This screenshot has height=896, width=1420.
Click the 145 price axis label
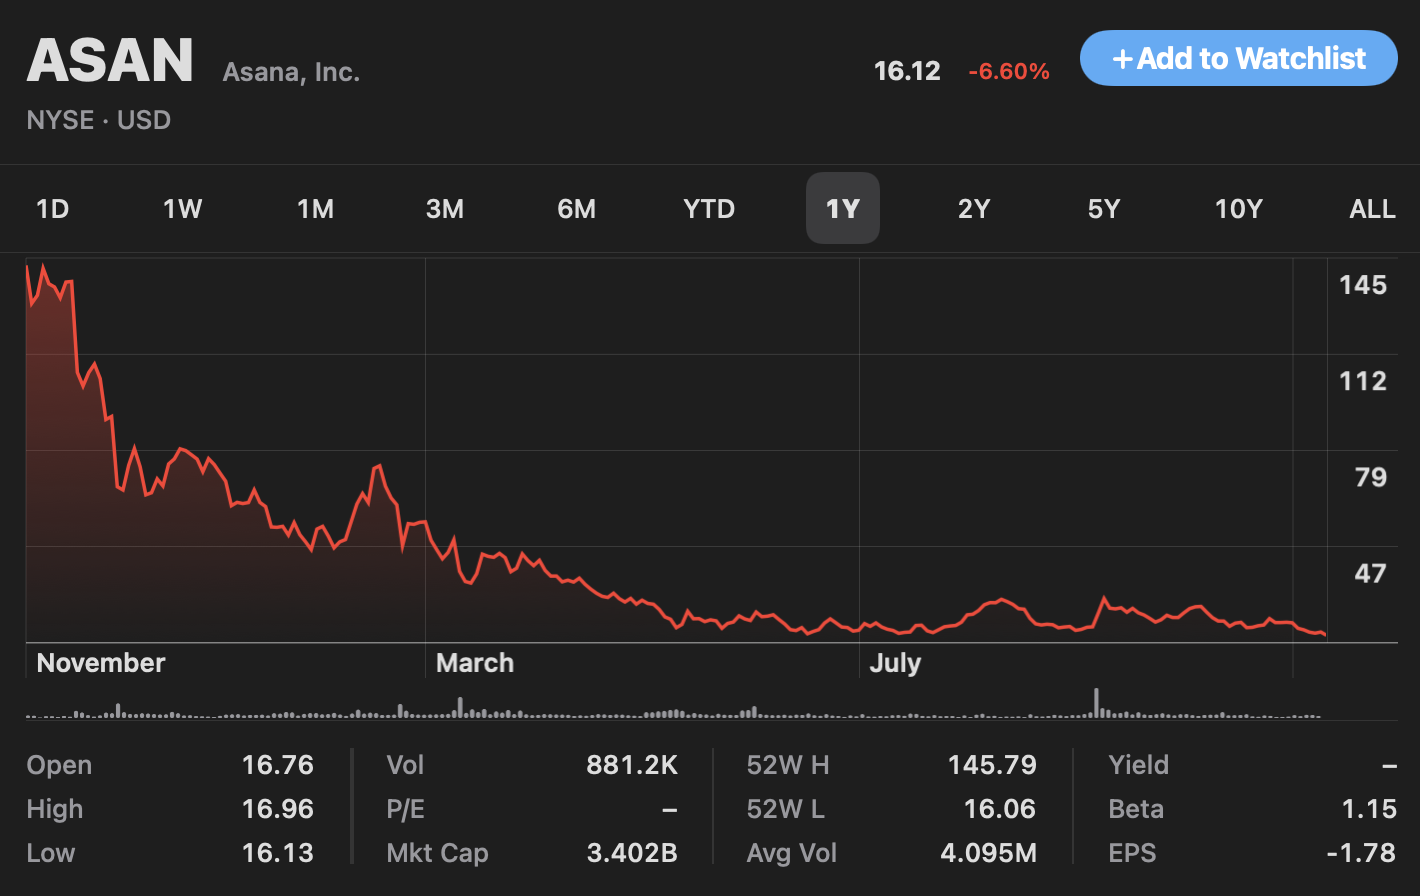point(1363,285)
